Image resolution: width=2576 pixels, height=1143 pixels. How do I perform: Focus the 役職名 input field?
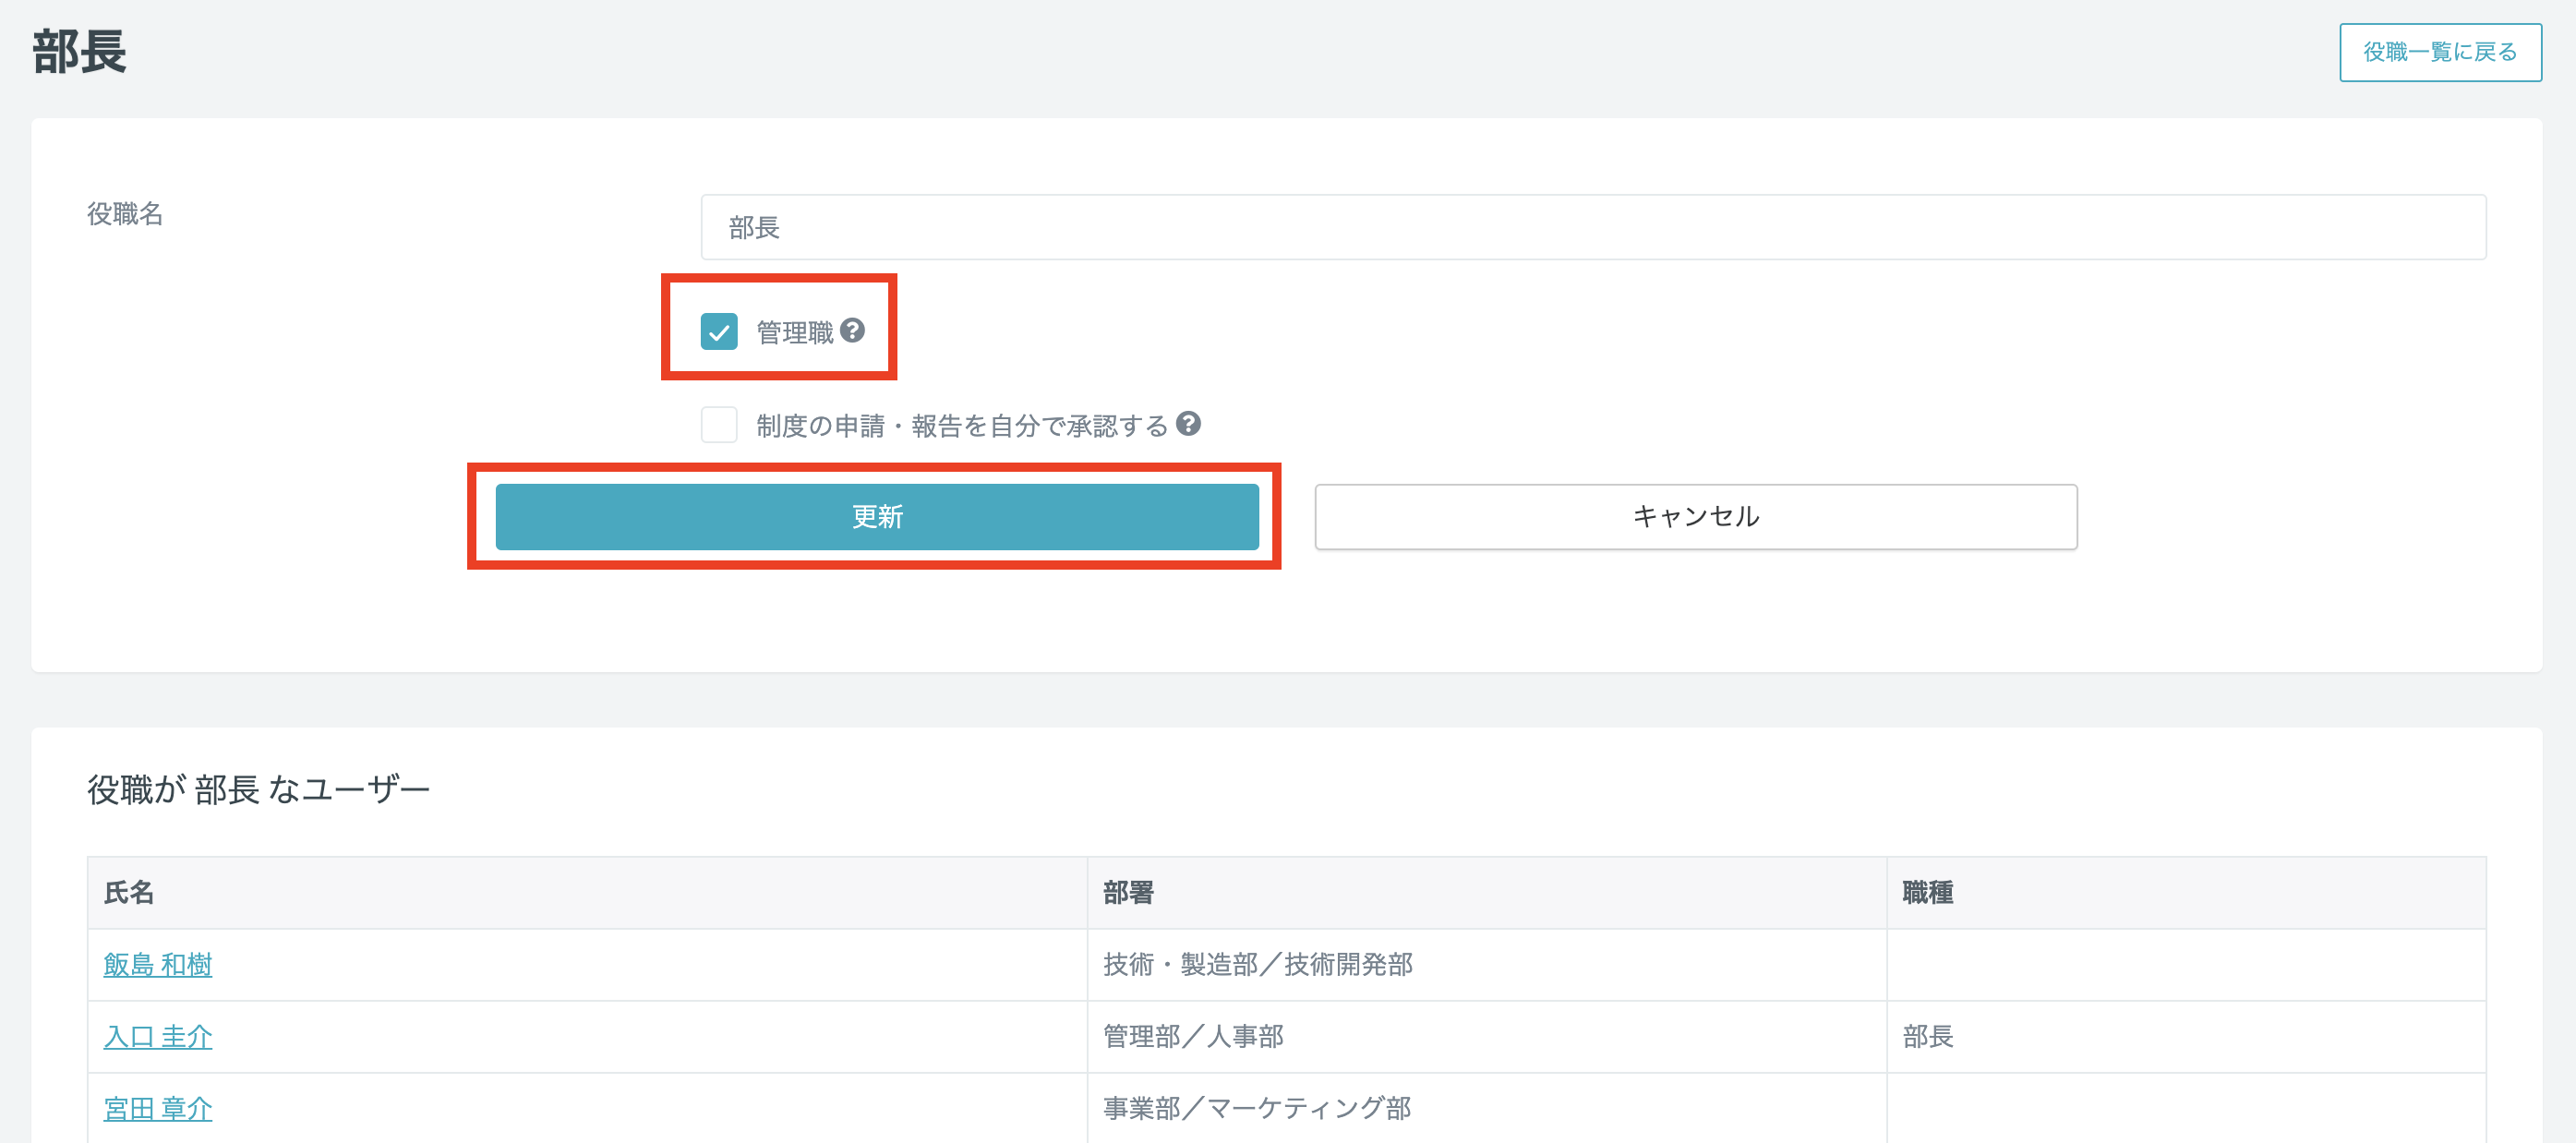(1593, 227)
